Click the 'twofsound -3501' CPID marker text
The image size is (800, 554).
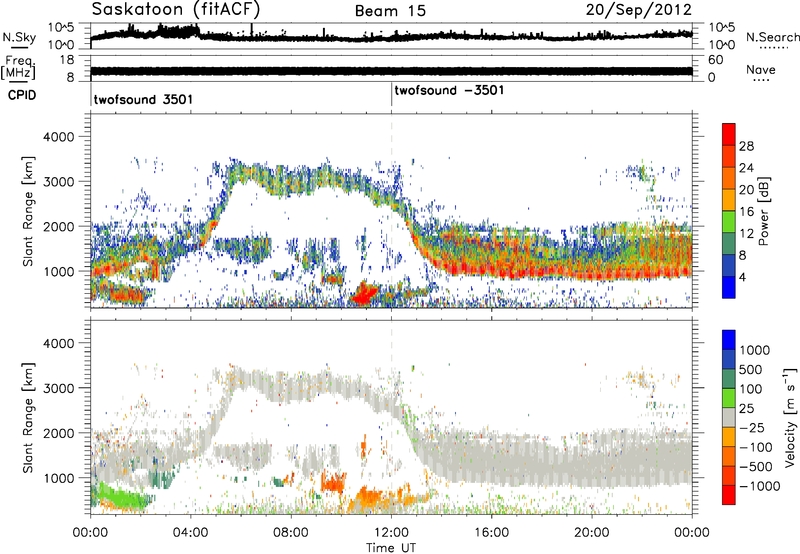[x=449, y=90]
